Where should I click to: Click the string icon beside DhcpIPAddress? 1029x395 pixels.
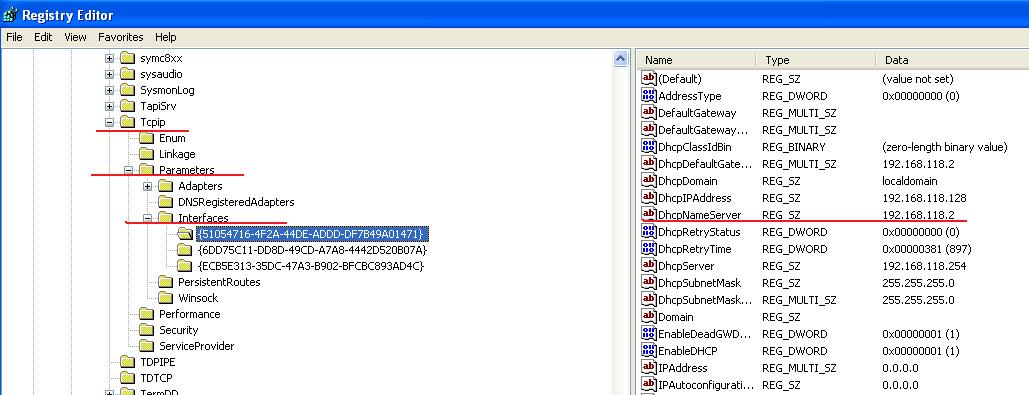tap(649, 198)
